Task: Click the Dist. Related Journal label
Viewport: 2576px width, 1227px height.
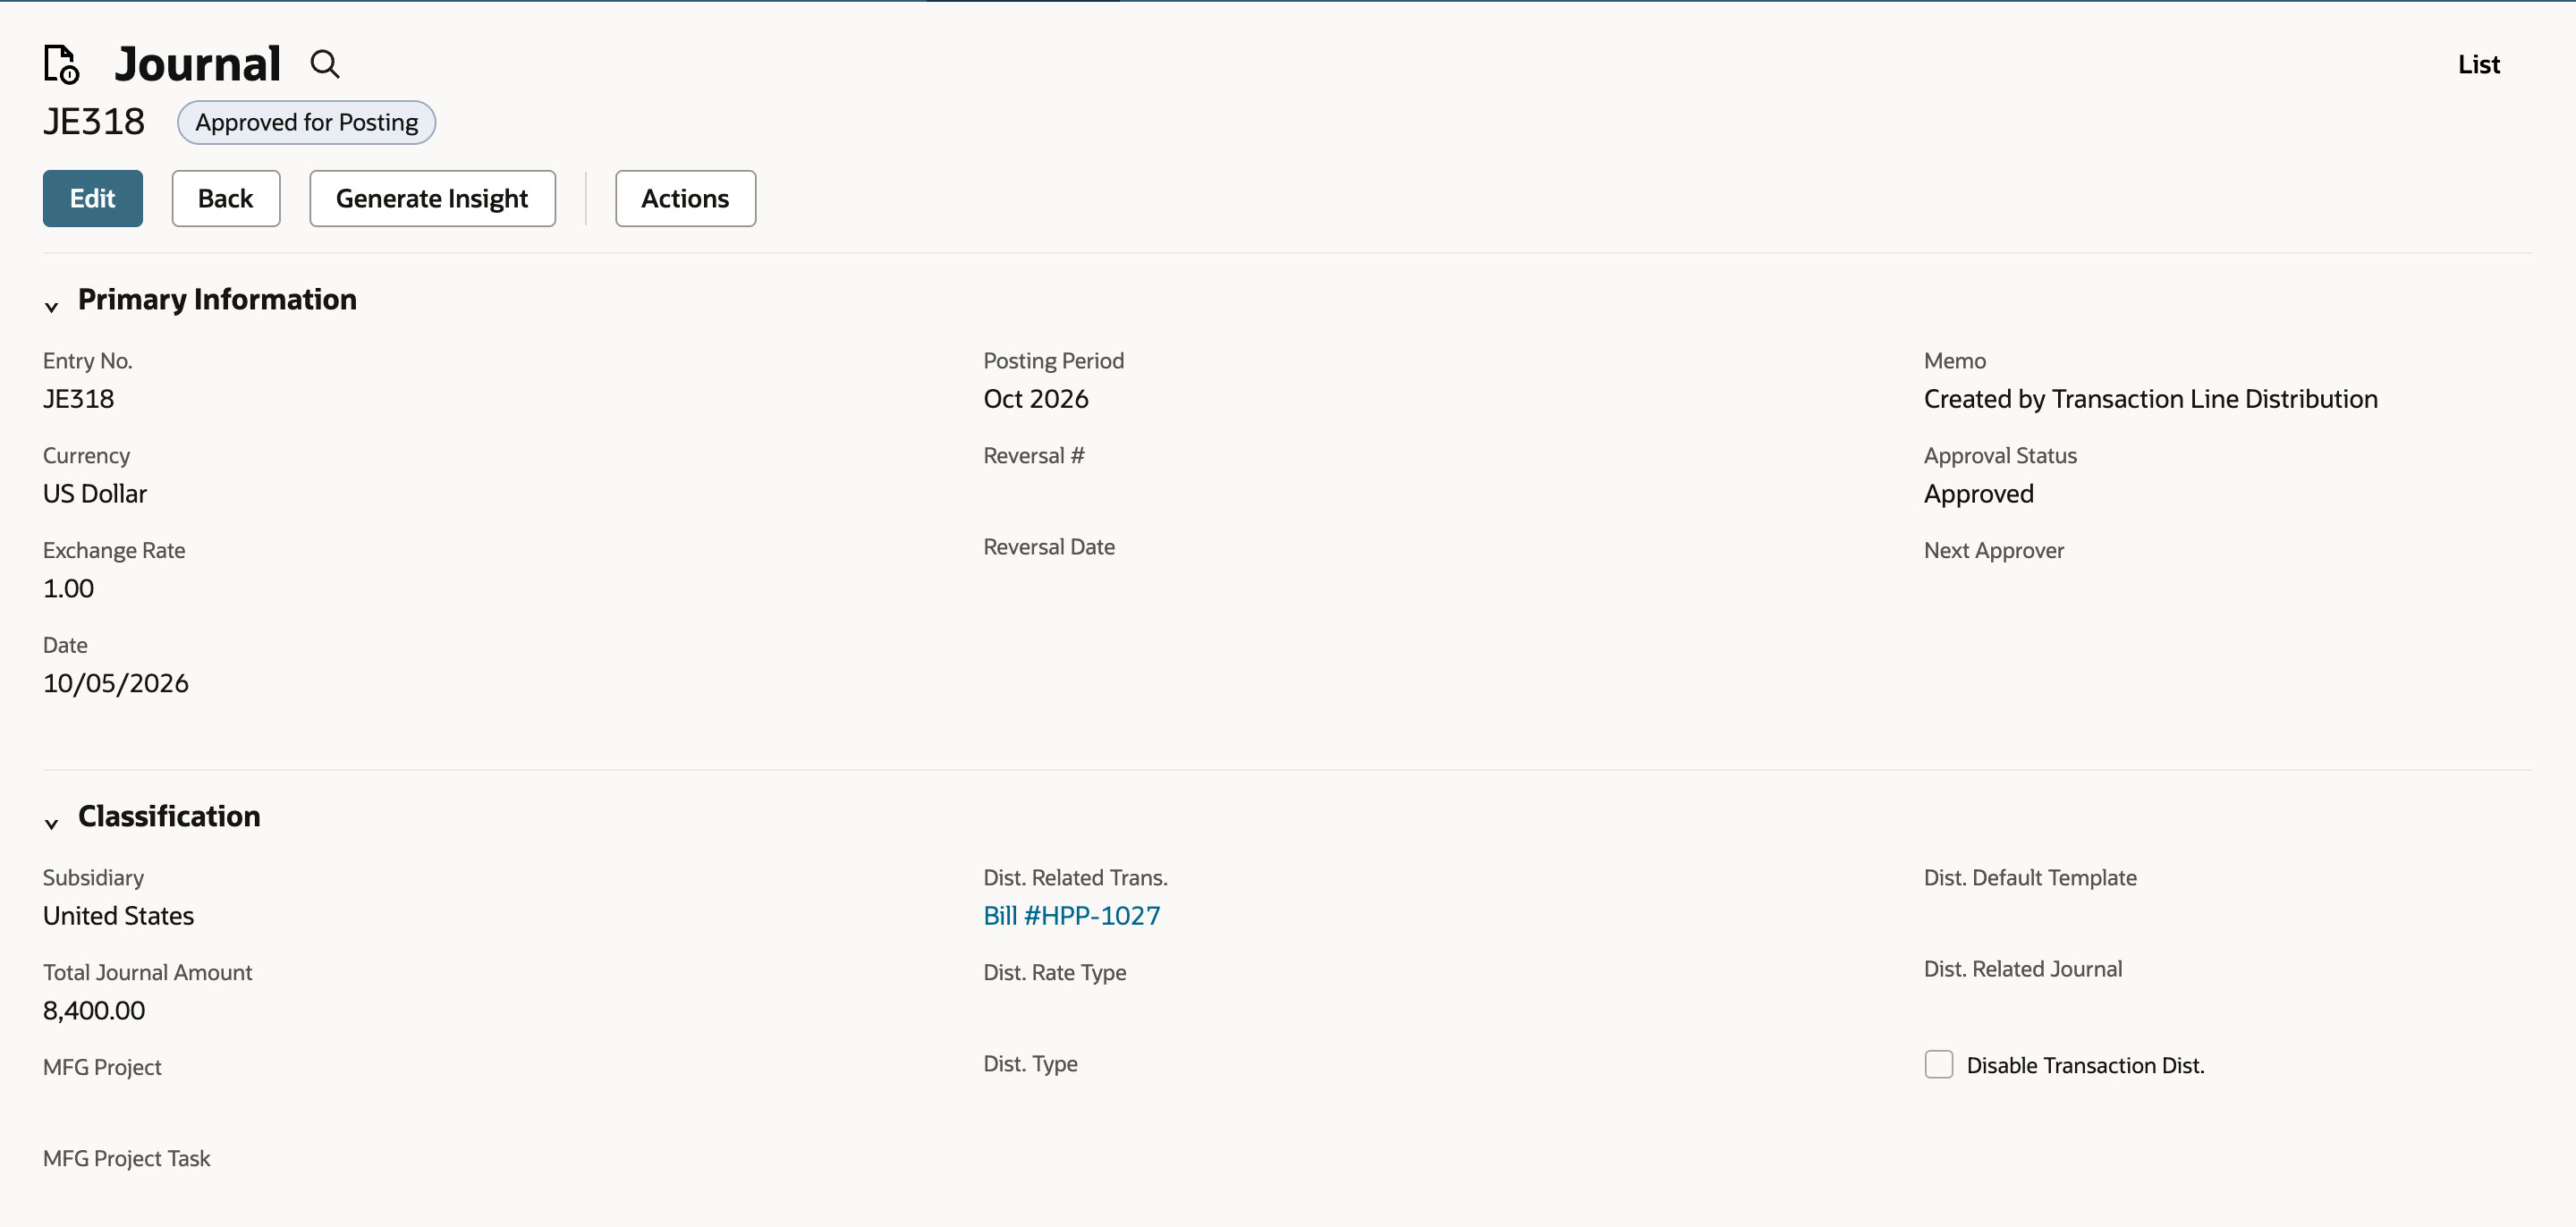Action: [2022, 968]
